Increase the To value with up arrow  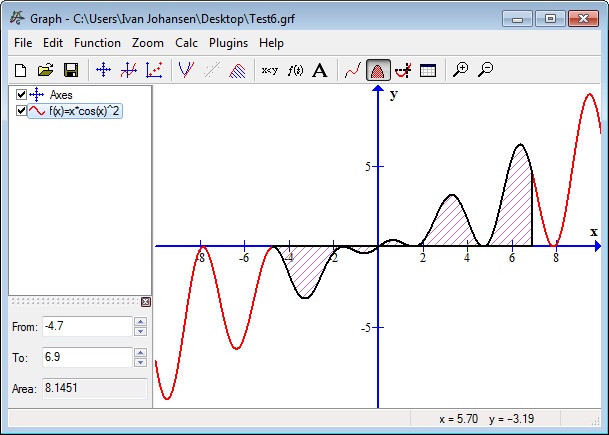140,353
